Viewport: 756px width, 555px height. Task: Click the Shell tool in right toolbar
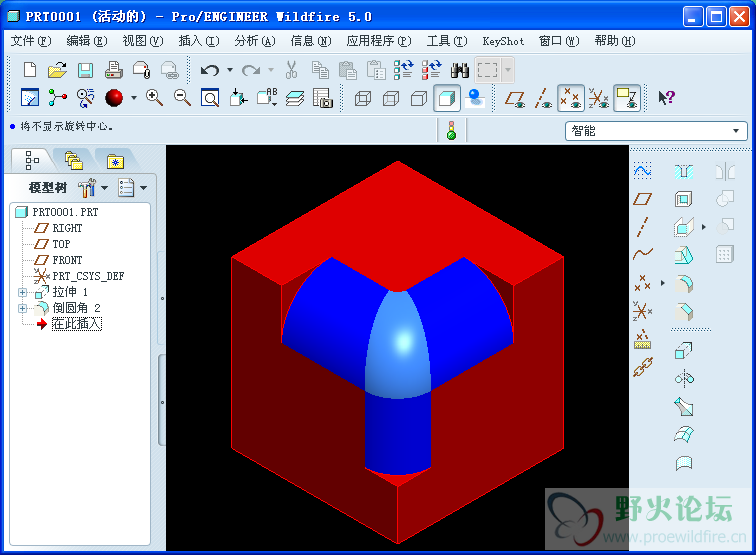click(x=683, y=199)
